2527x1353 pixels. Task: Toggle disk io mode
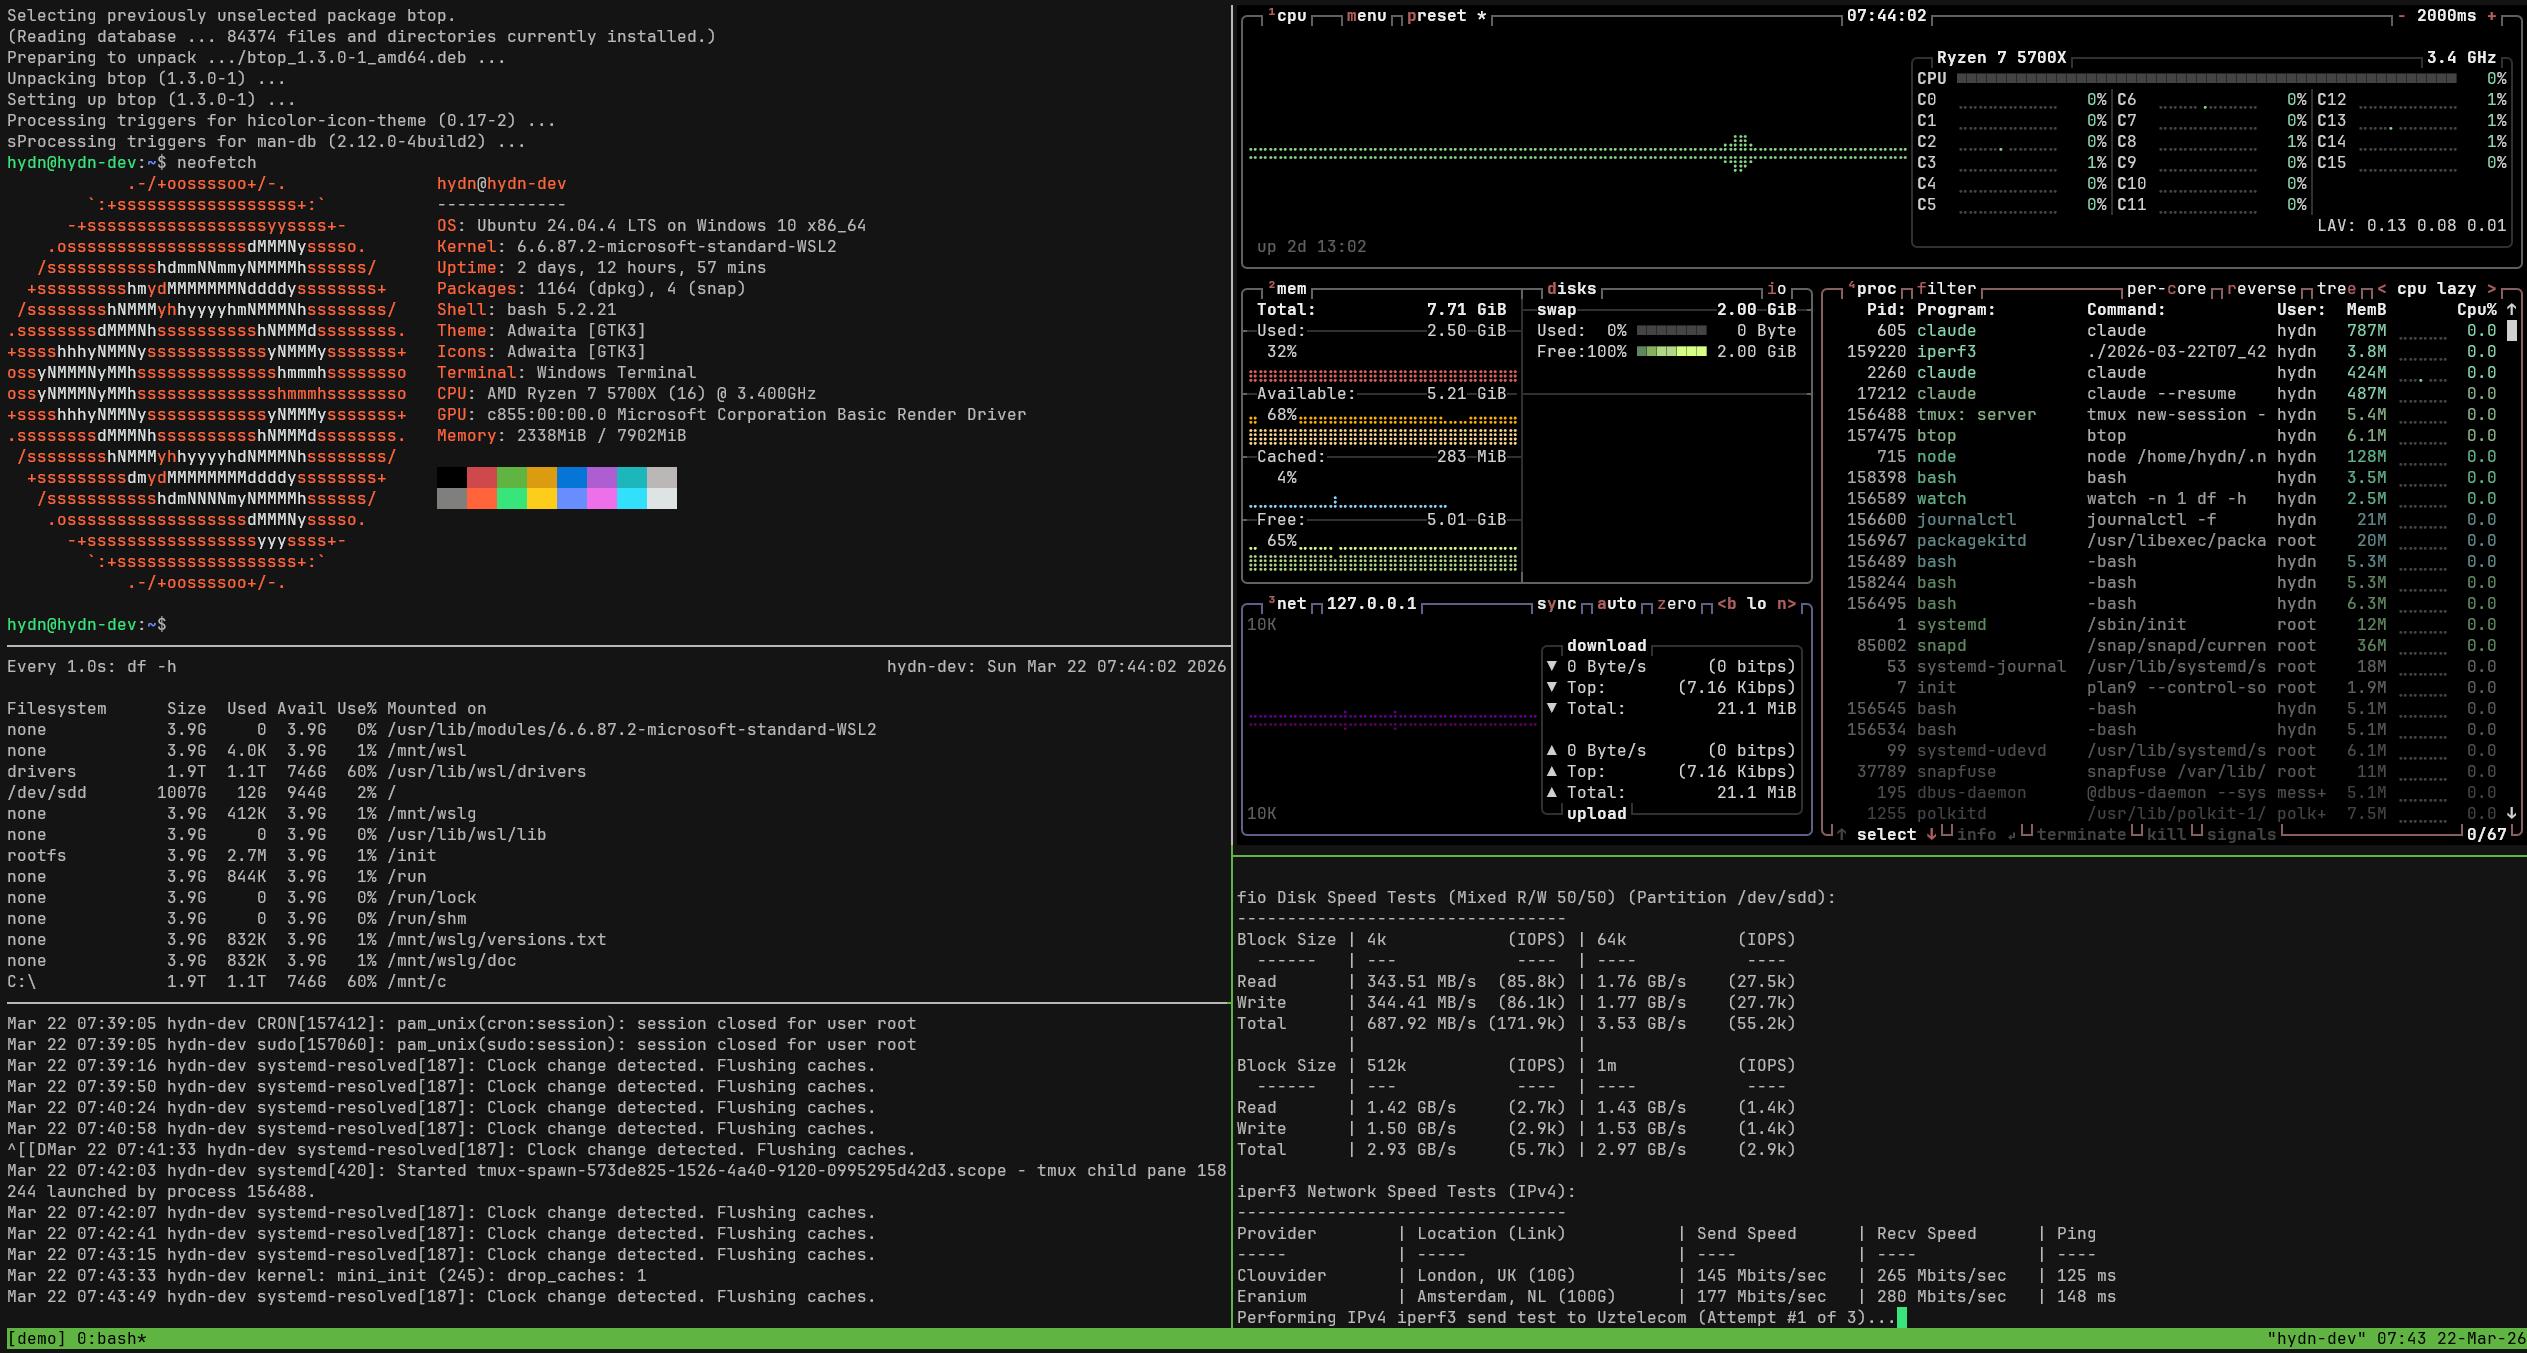[x=1776, y=289]
